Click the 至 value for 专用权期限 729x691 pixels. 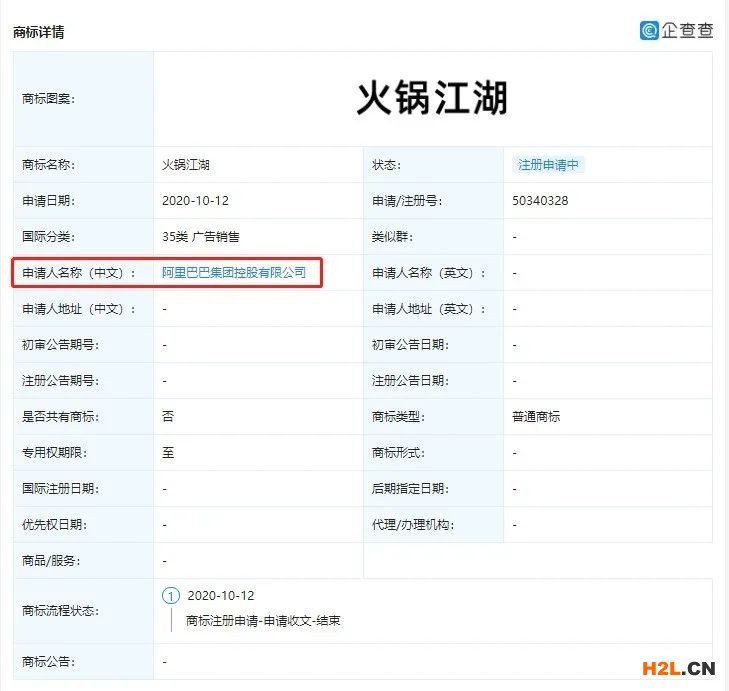(168, 452)
